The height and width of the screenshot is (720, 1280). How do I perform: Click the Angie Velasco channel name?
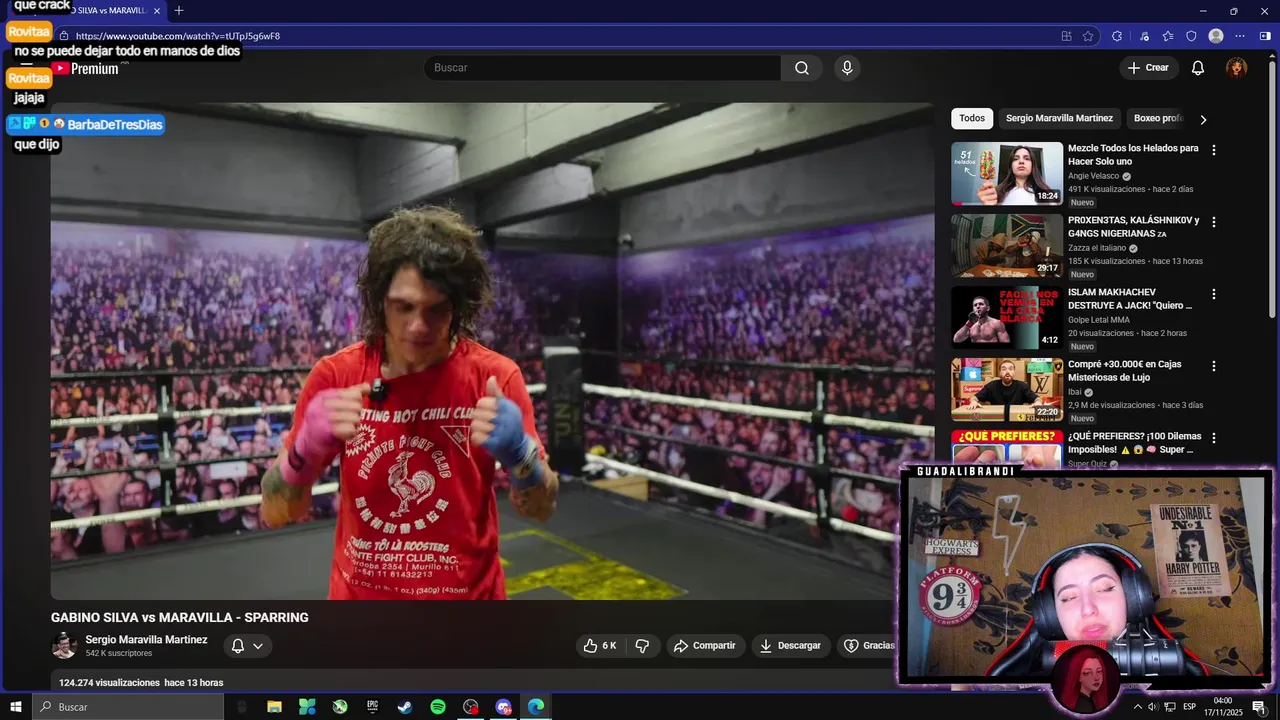[1093, 176]
